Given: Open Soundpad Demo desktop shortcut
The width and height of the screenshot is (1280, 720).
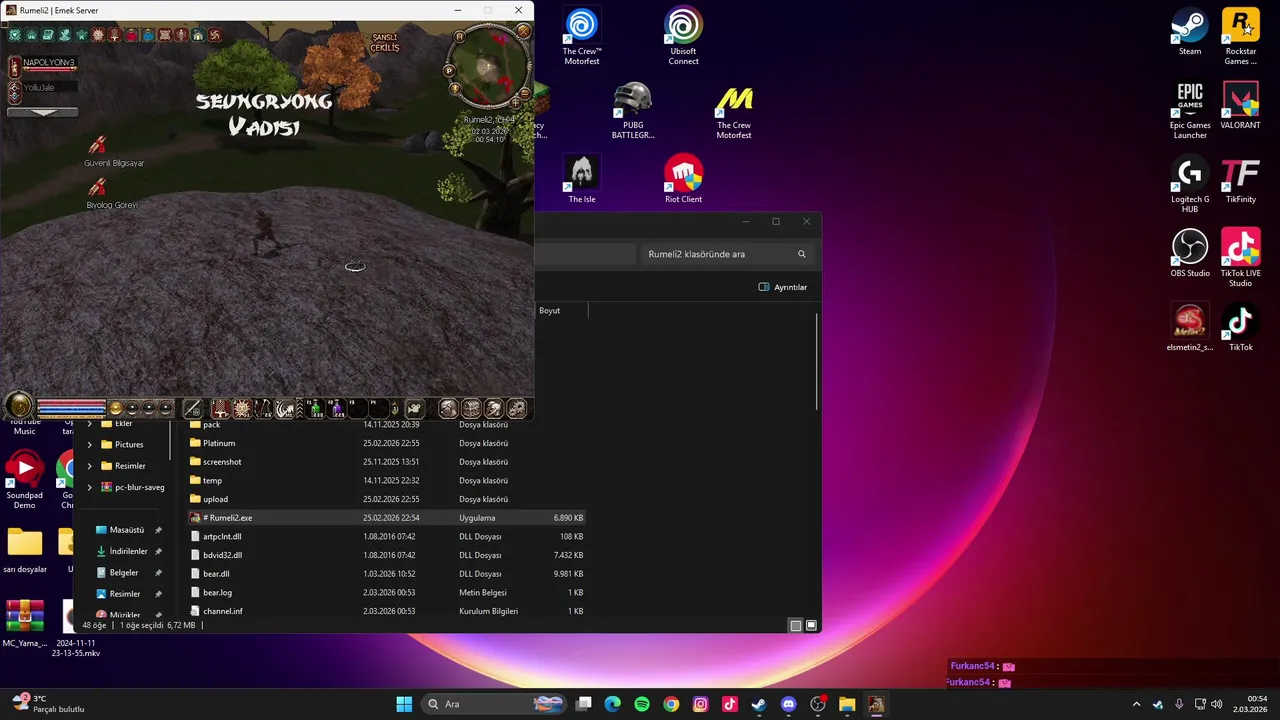Looking at the screenshot, I should click(x=25, y=480).
